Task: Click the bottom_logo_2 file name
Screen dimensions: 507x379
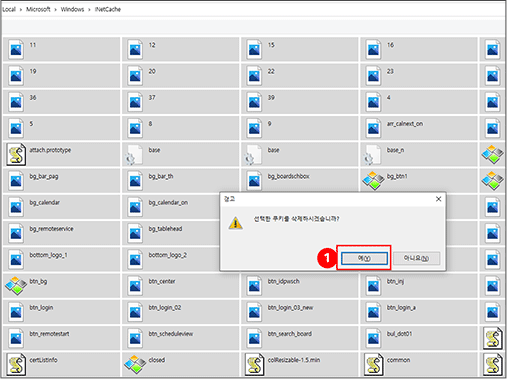Action: pos(167,255)
